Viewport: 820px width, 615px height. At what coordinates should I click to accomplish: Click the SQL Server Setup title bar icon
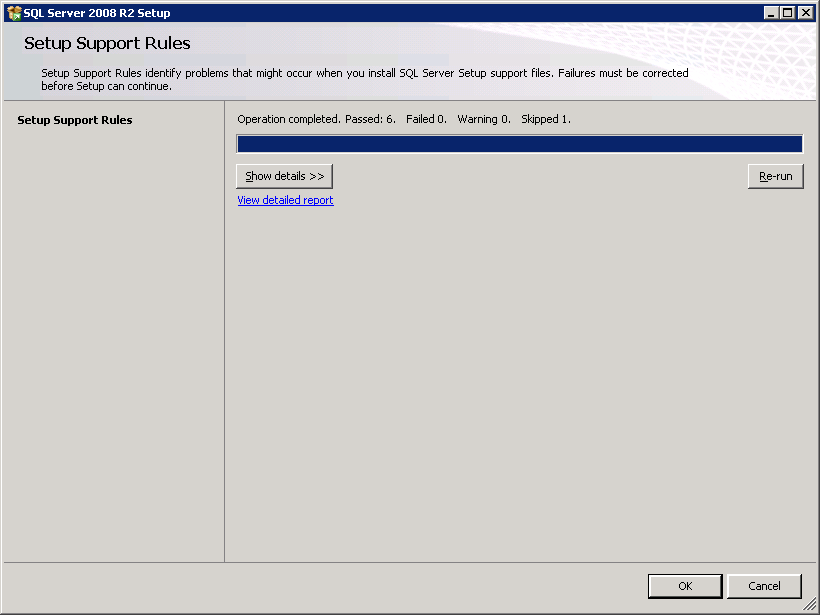click(13, 13)
